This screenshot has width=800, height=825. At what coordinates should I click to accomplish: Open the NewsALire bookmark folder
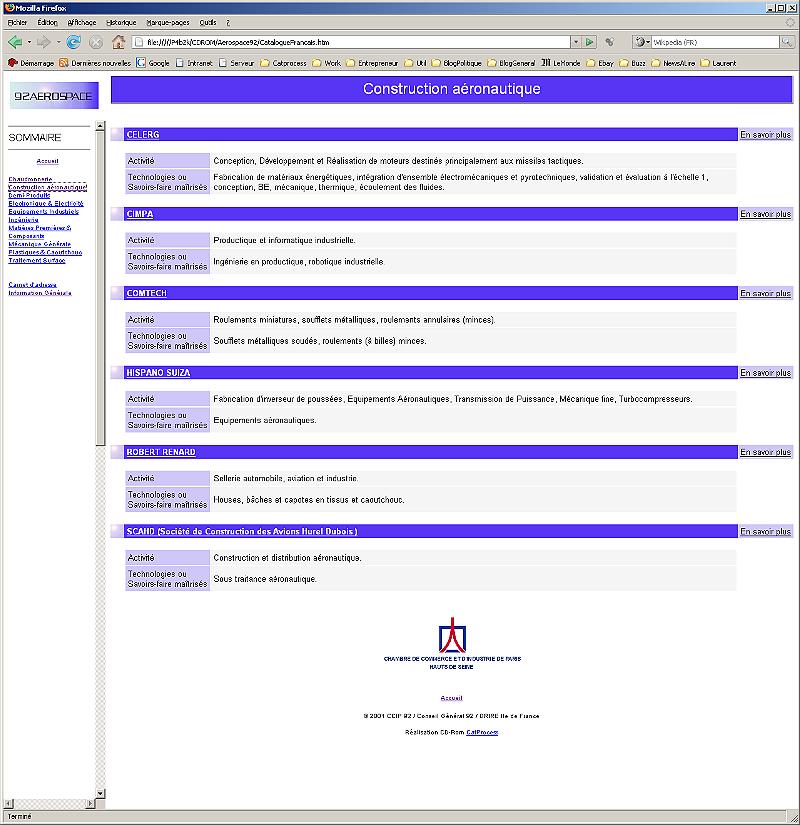pyautogui.click(x=673, y=63)
